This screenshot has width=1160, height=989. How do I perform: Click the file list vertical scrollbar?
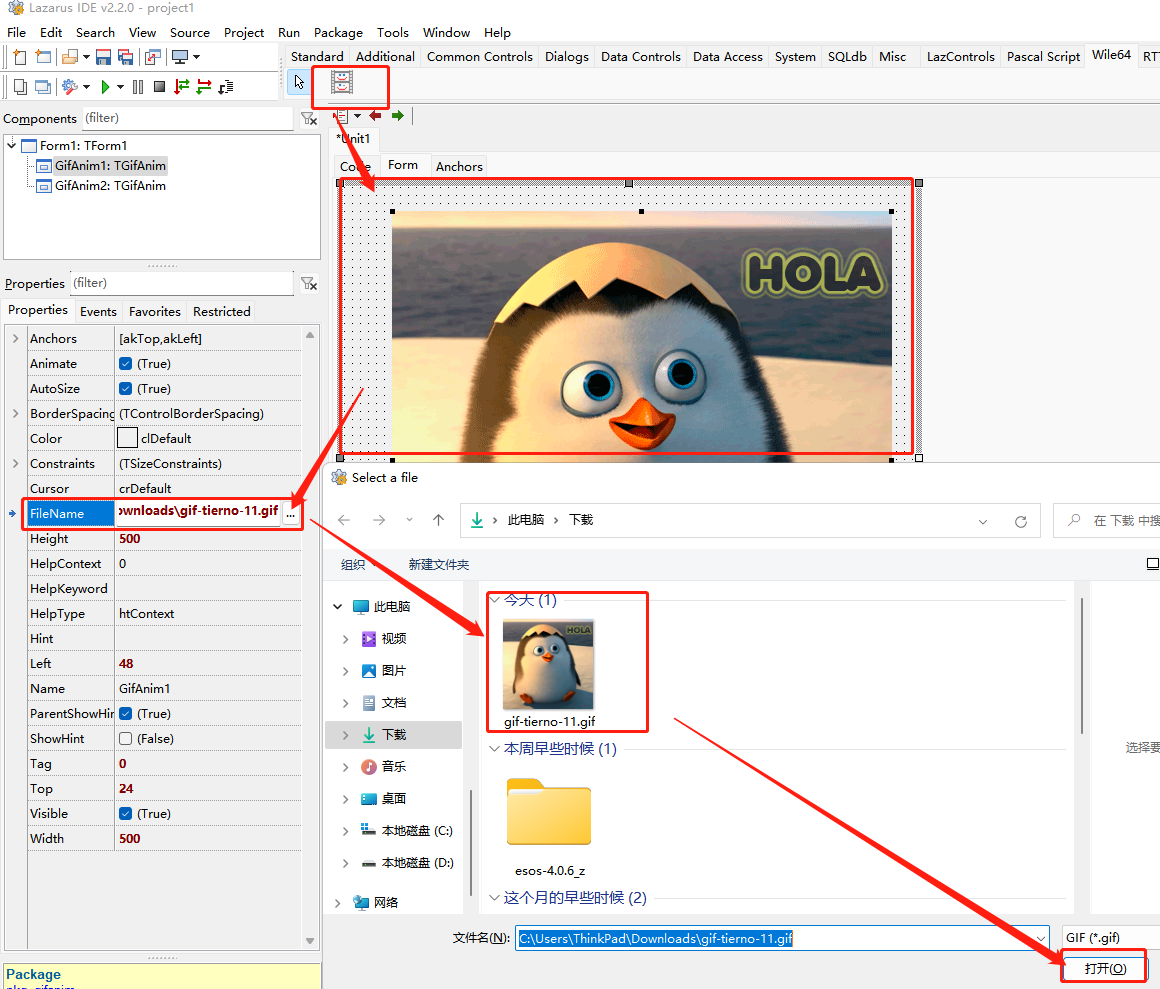coord(1081,665)
